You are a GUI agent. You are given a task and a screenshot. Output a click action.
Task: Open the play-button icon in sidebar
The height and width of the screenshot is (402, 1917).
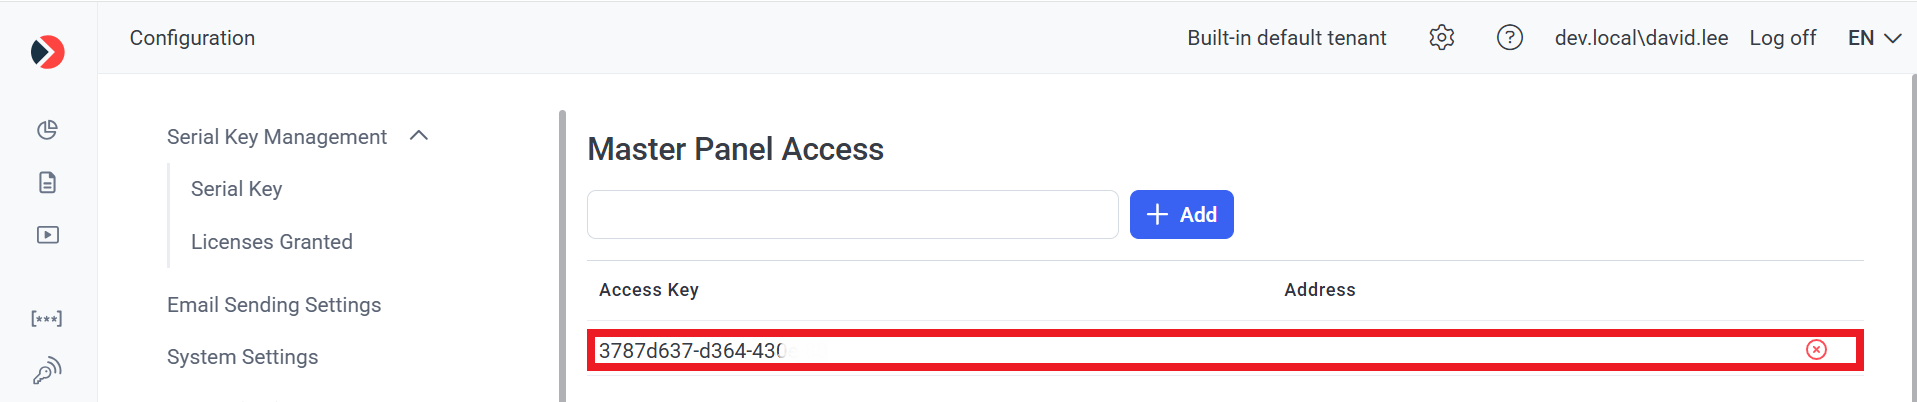click(x=47, y=235)
